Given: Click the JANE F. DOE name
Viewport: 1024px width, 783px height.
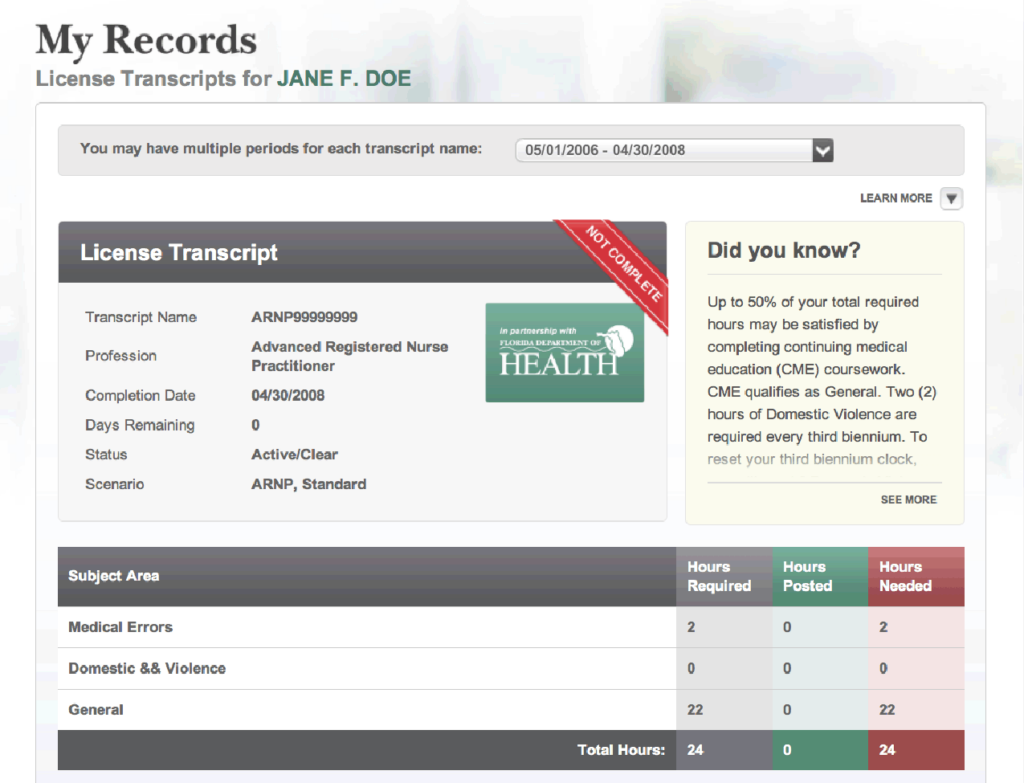Looking at the screenshot, I should (x=343, y=79).
